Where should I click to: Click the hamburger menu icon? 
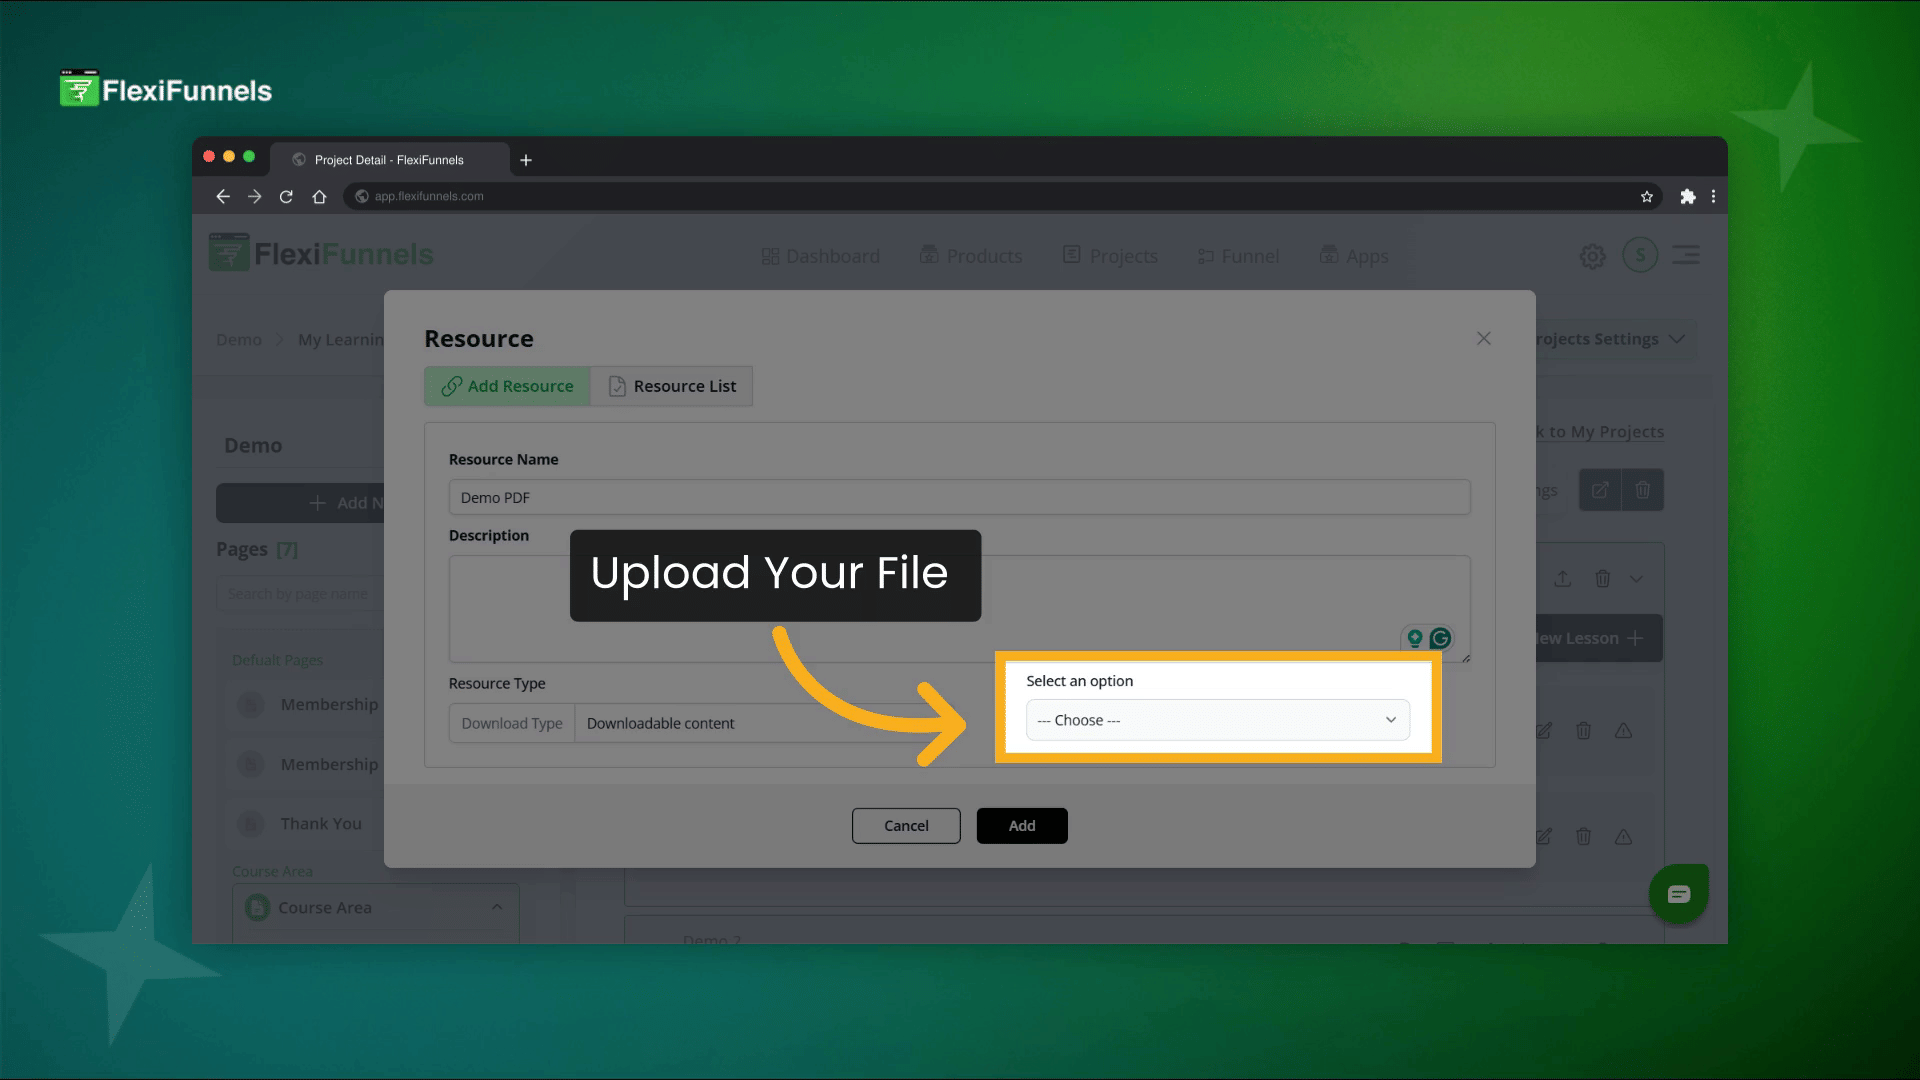coord(1686,255)
